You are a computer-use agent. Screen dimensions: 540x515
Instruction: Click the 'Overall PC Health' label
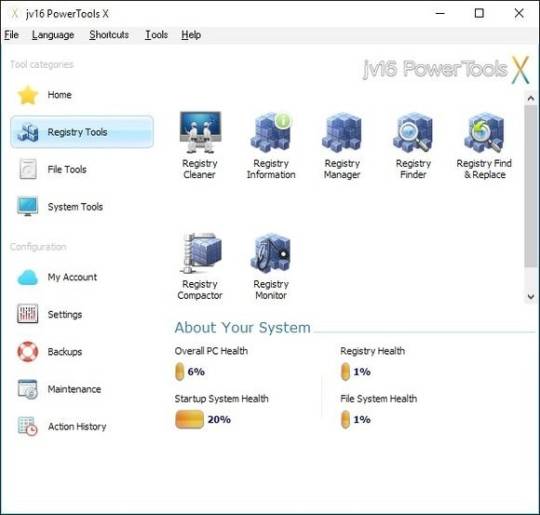tap(211, 351)
